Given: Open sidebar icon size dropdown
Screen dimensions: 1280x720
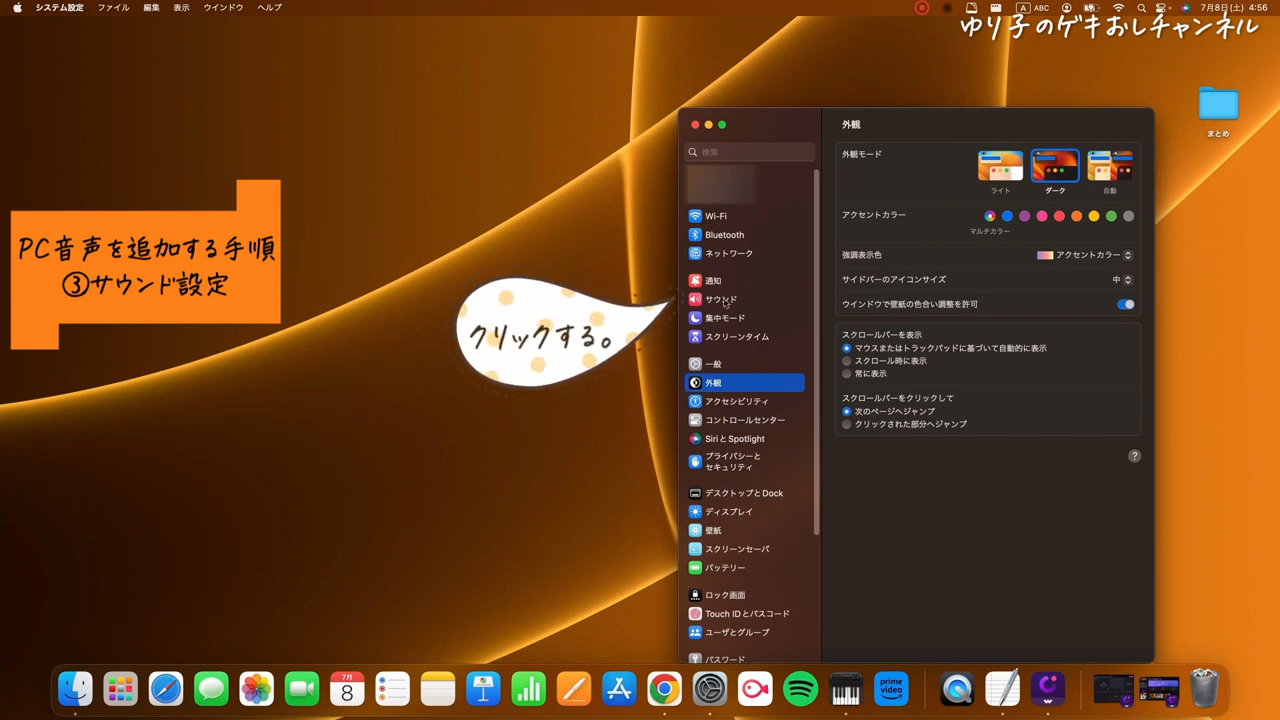Looking at the screenshot, I should point(1122,280).
